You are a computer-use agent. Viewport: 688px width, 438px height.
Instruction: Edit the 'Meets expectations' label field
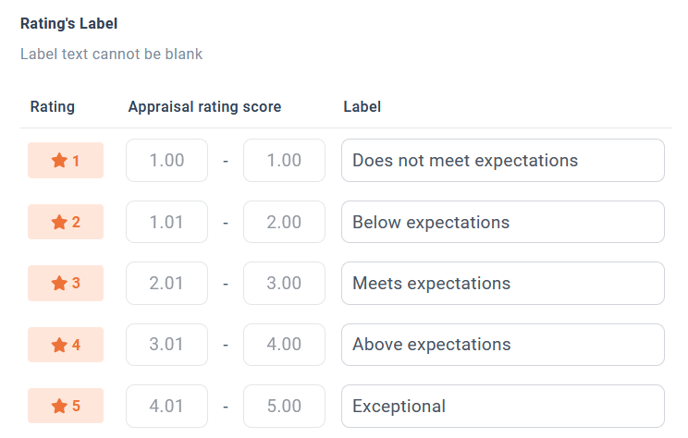click(x=503, y=283)
